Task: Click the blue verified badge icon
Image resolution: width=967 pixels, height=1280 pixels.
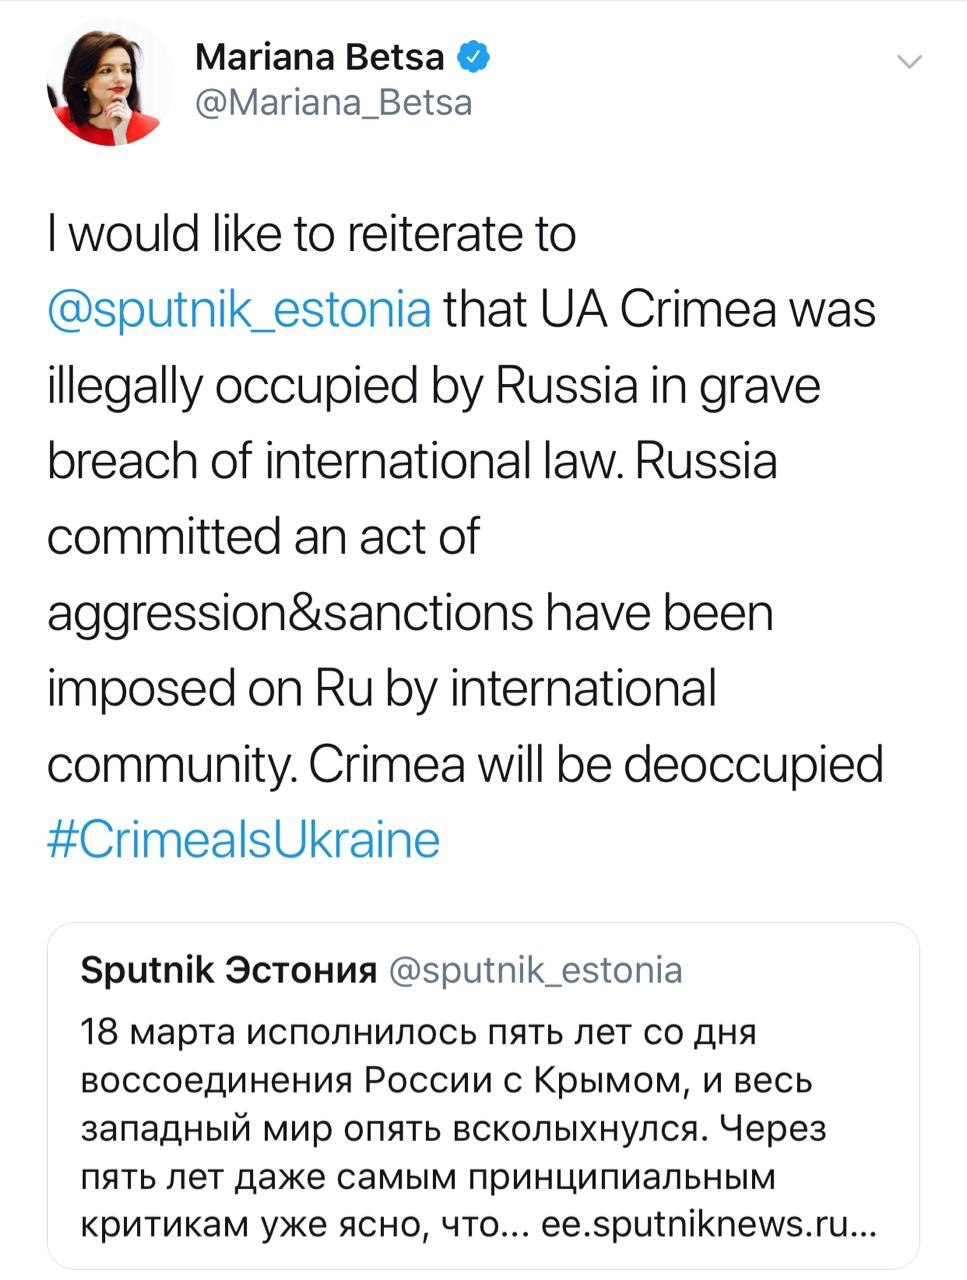Action: click(x=473, y=58)
